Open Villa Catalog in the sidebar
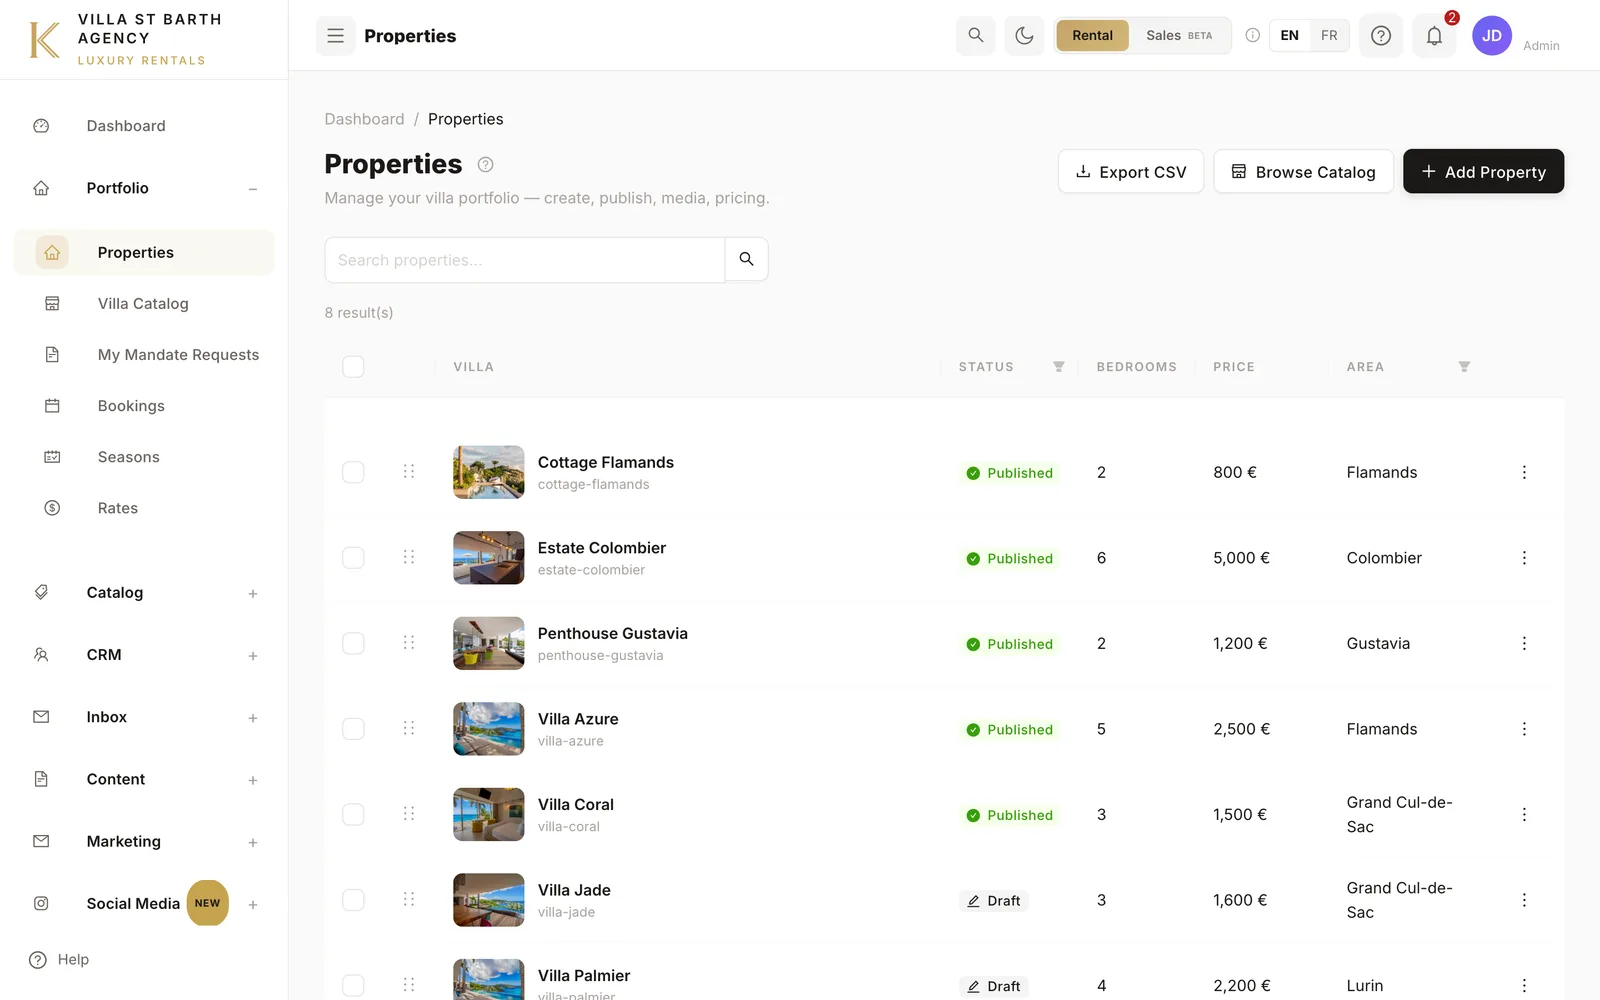This screenshot has width=1600, height=1000. pyautogui.click(x=144, y=303)
